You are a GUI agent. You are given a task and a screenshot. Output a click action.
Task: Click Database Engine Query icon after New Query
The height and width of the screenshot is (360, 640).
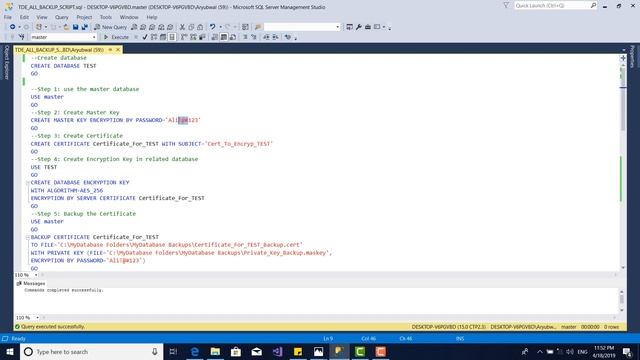click(x=134, y=27)
